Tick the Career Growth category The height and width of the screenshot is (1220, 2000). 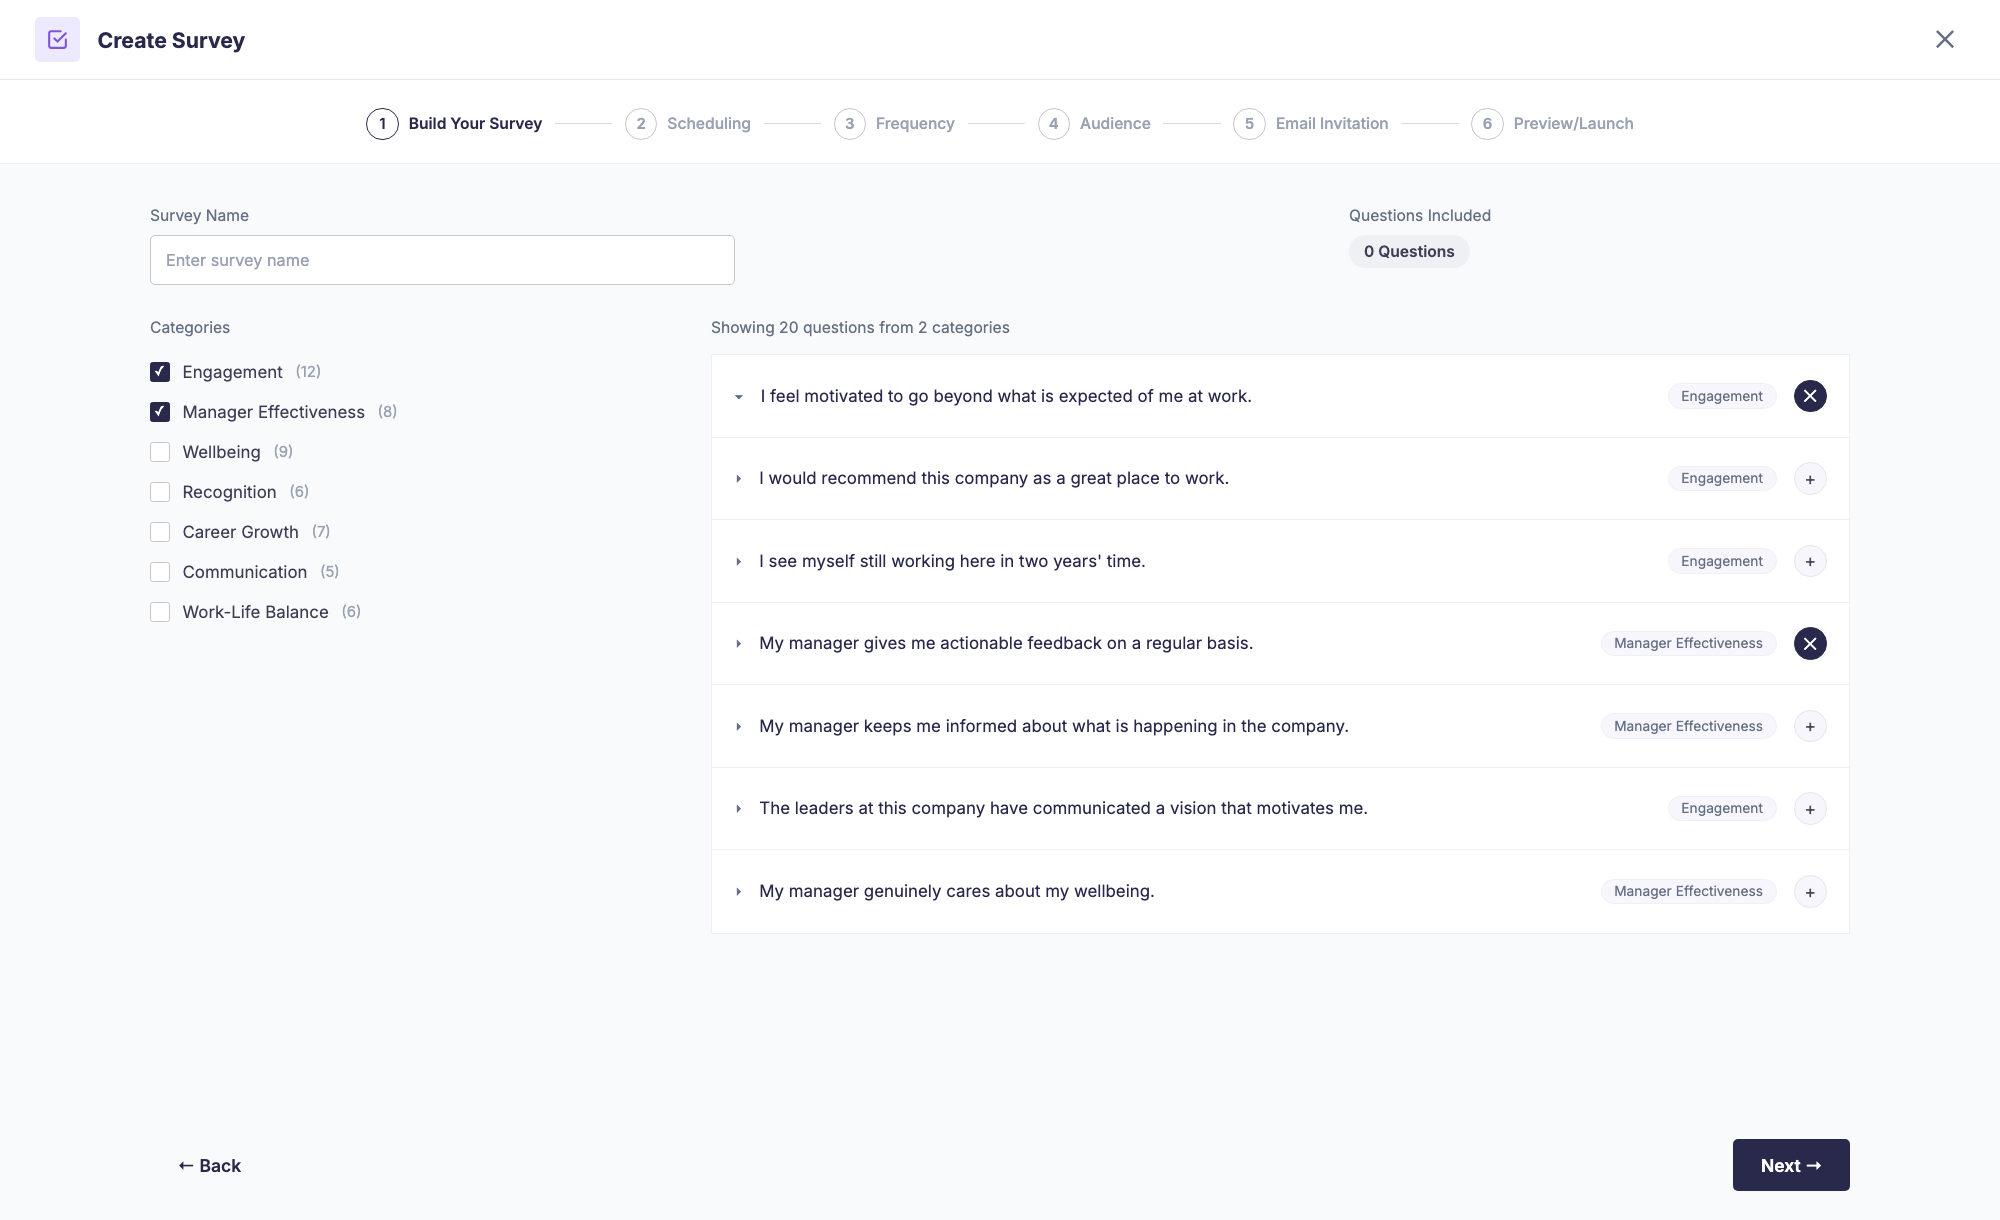coord(160,532)
